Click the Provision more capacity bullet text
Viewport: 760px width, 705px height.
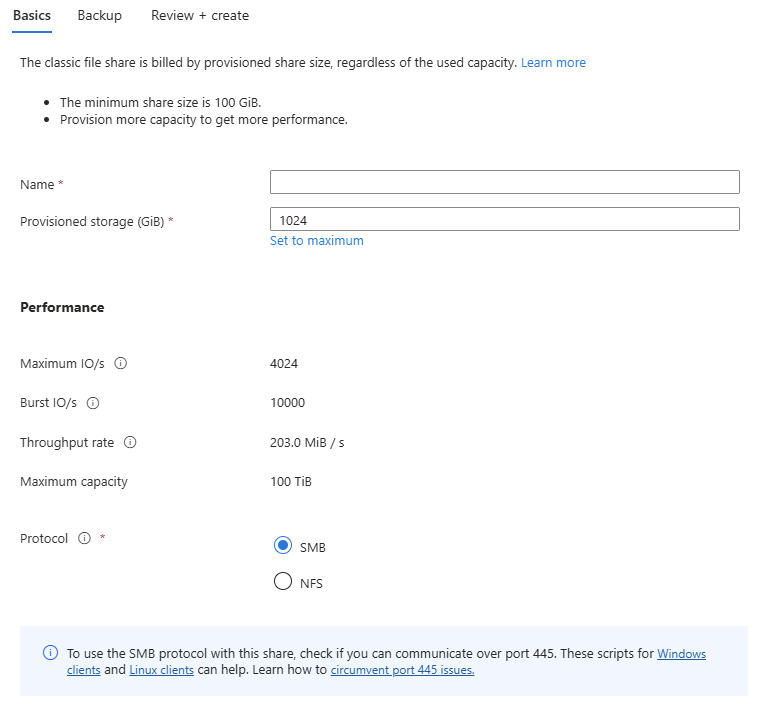204,120
